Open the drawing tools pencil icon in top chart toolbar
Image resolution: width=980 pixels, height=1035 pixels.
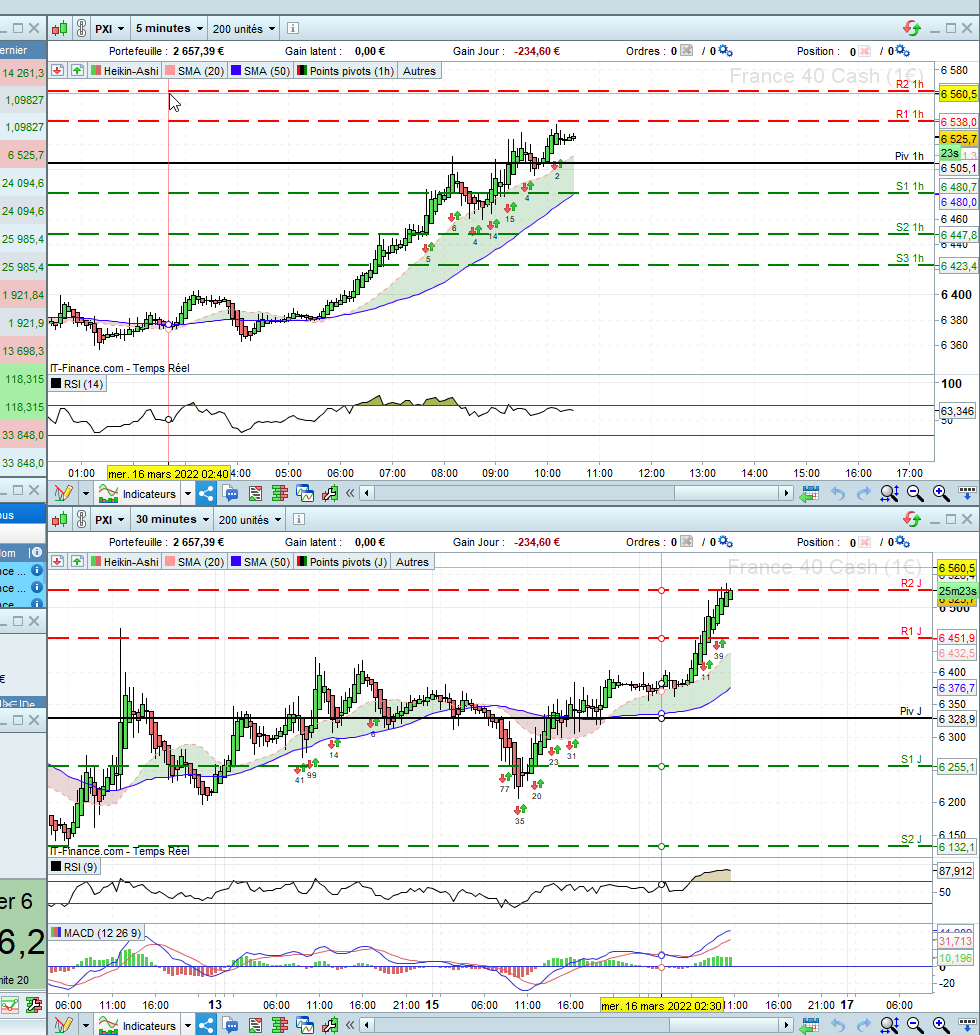(63, 493)
